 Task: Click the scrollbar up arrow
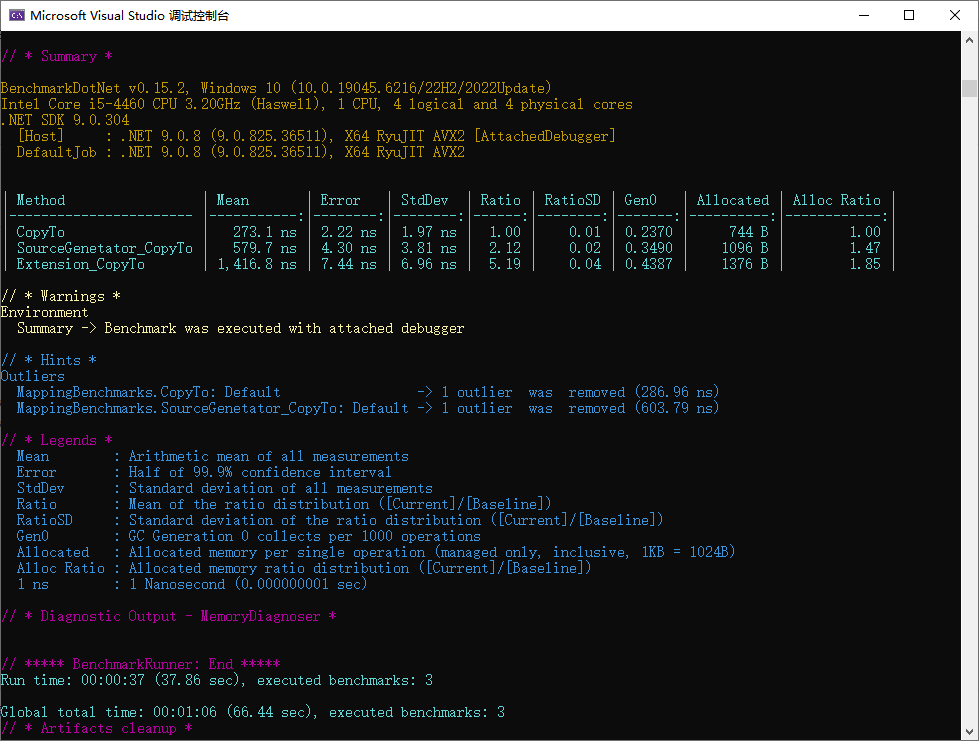969,40
